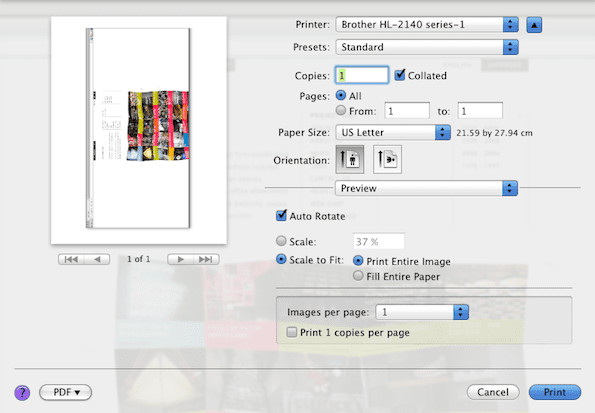Click in the Copies field
Viewport: 595px width, 413px height.
point(362,75)
